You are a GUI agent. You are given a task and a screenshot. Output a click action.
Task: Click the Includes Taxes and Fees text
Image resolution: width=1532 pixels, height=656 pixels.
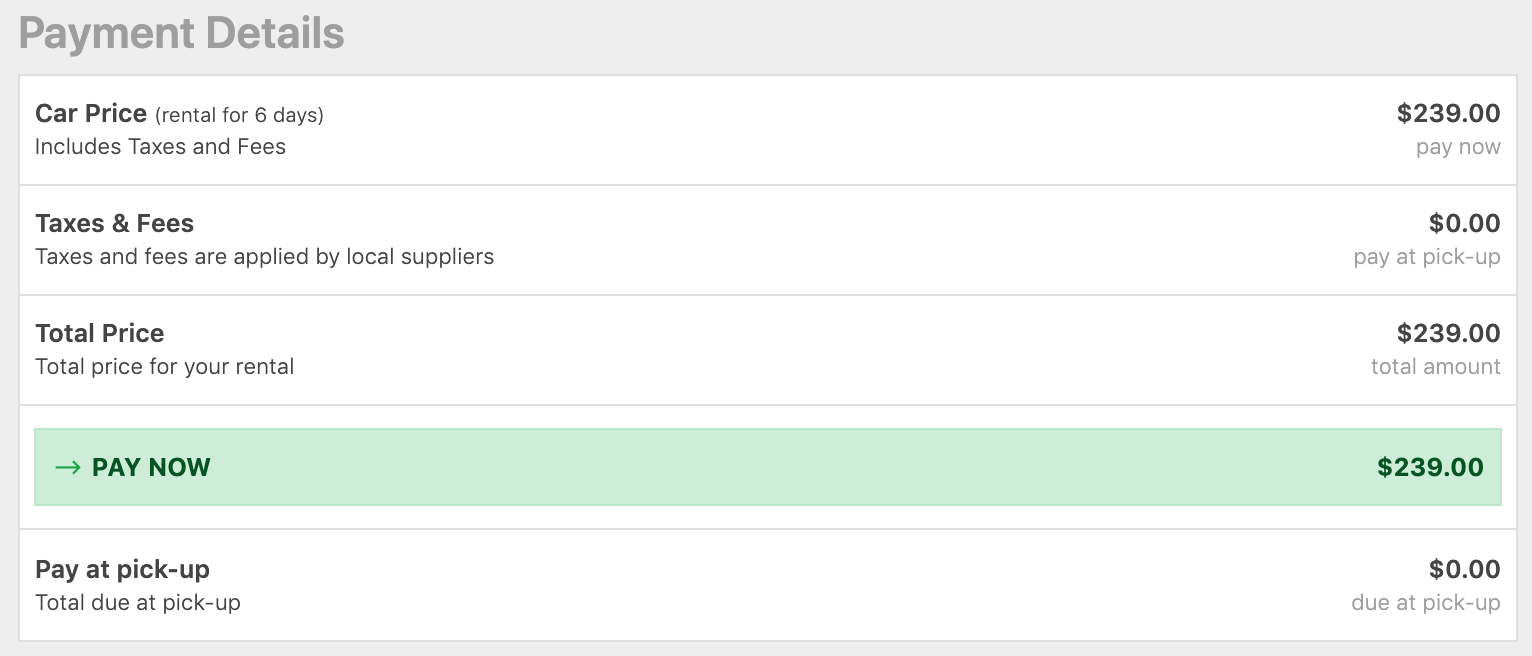click(x=160, y=147)
